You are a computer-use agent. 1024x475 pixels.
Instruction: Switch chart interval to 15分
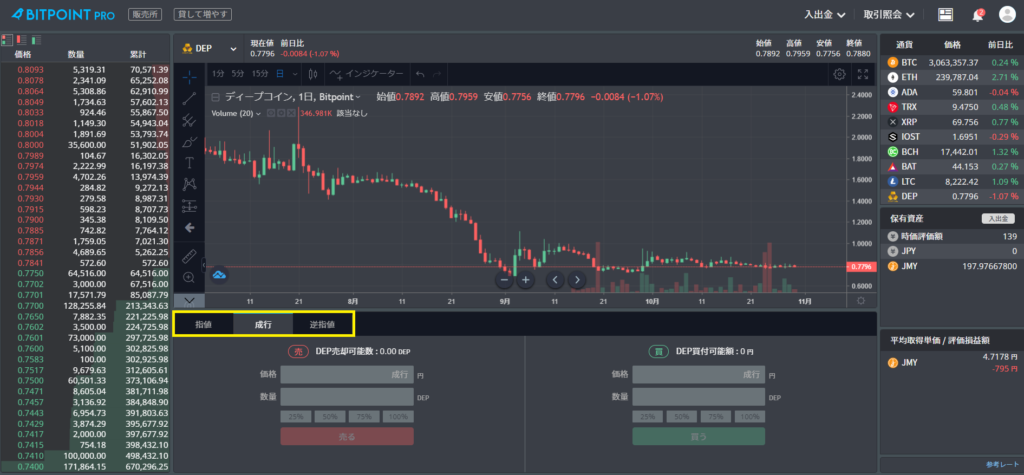260,74
